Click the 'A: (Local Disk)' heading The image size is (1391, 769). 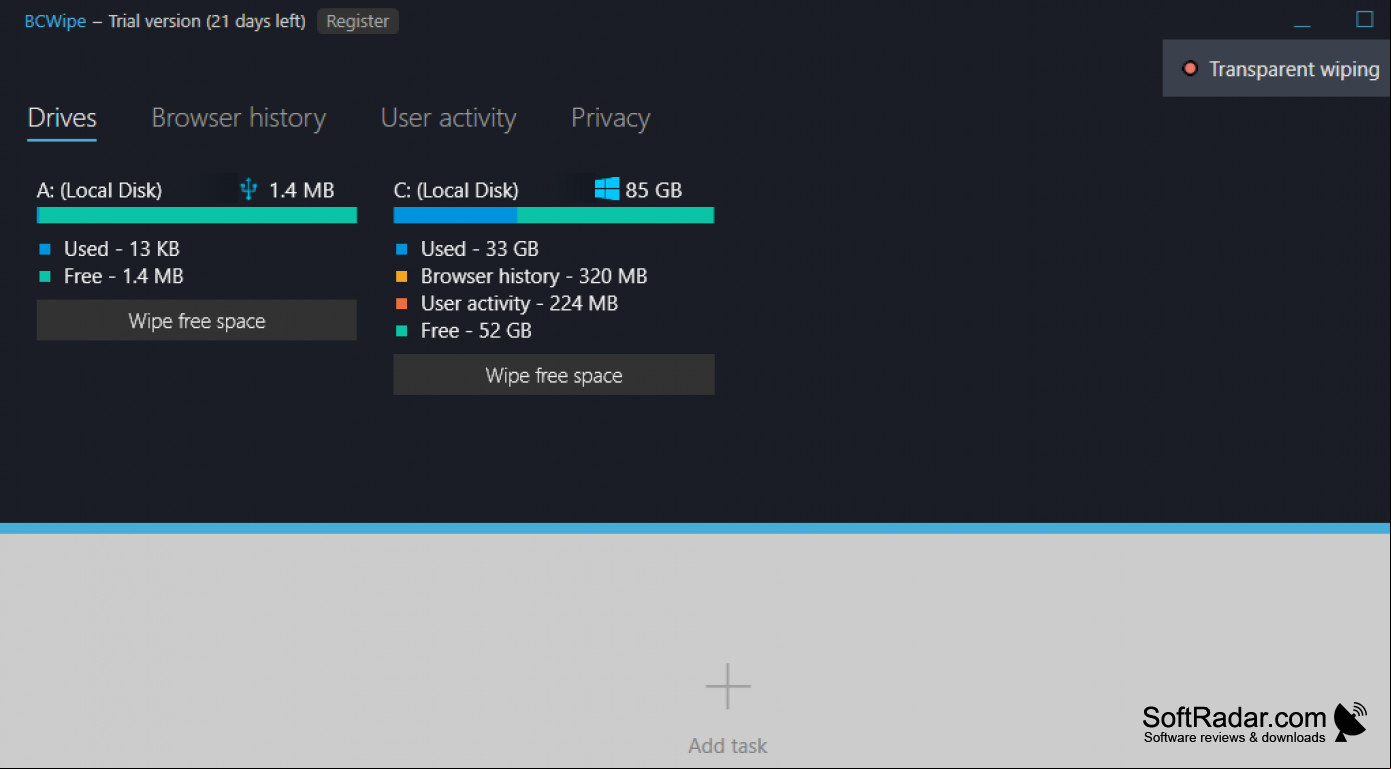coord(99,190)
